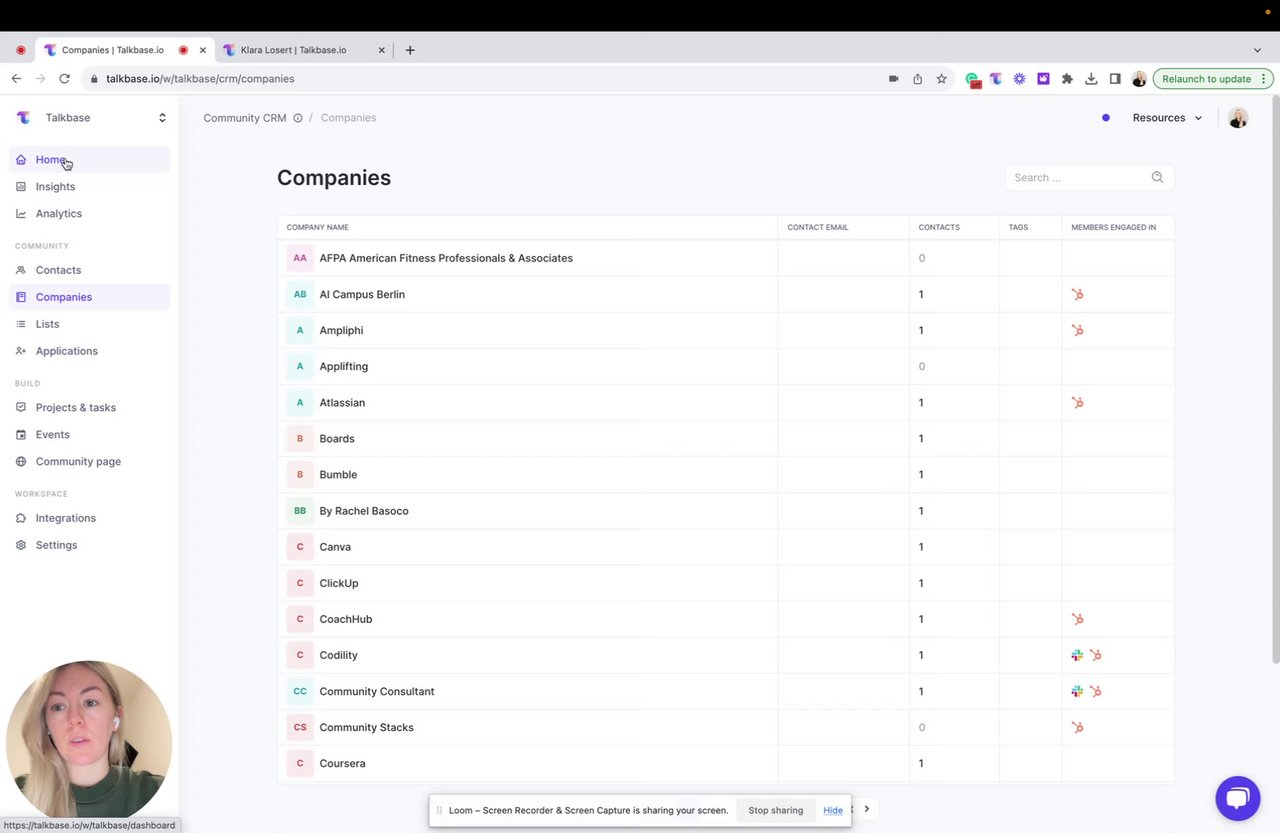Click the CC avatar badge for Community Consultant
1280x833 pixels.
(300, 692)
